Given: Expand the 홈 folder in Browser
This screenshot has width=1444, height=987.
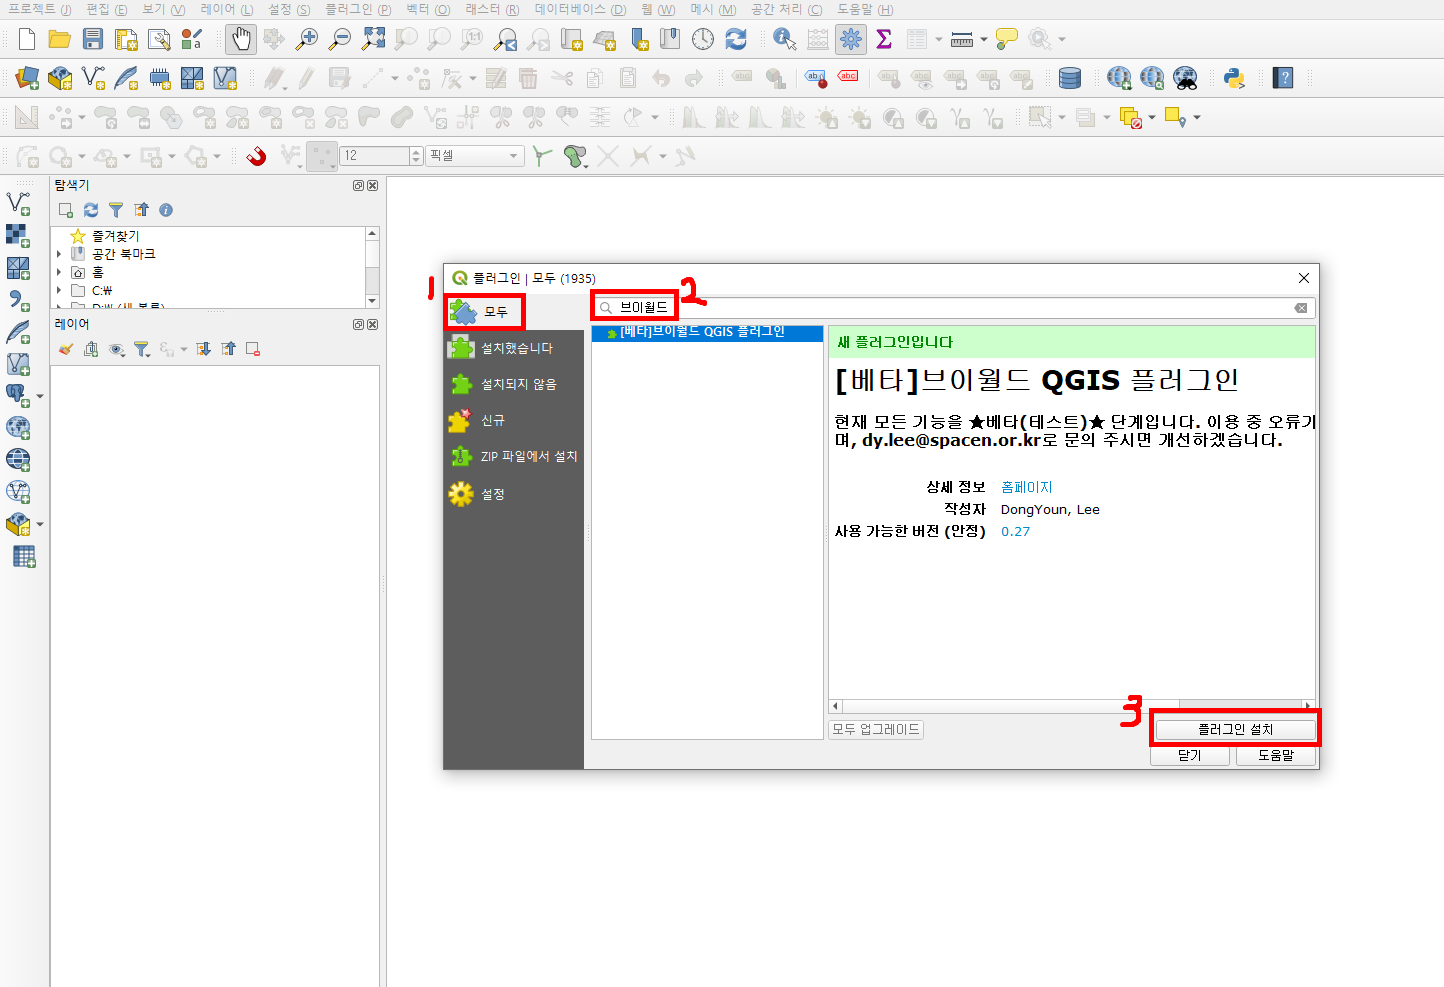Looking at the screenshot, I should [59, 272].
